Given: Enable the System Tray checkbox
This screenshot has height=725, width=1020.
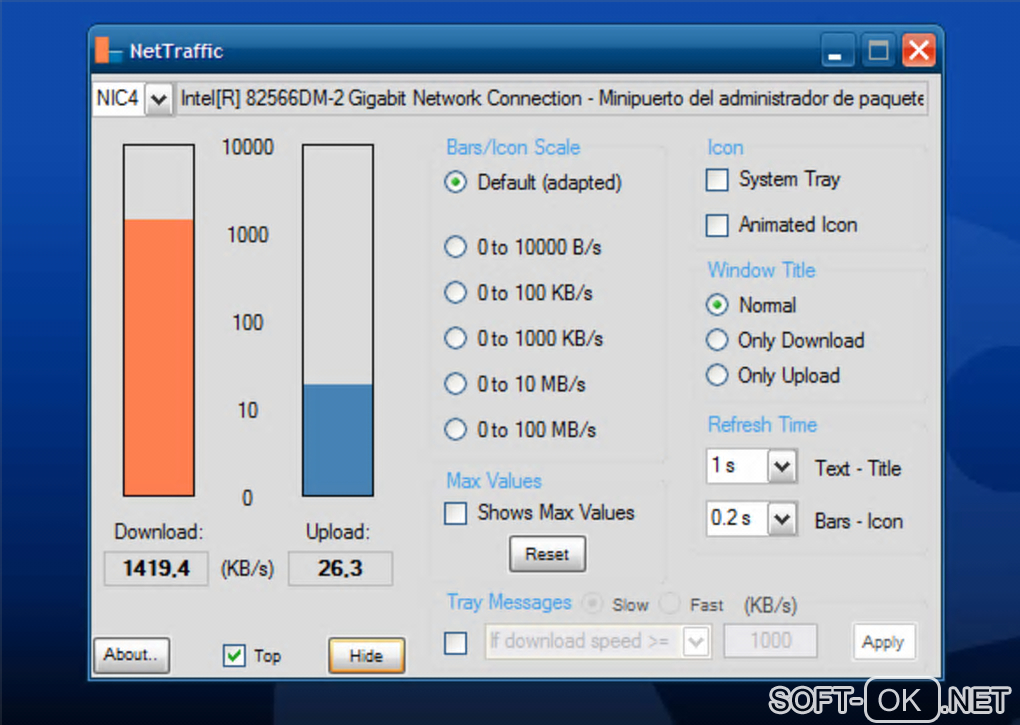Looking at the screenshot, I should [717, 179].
